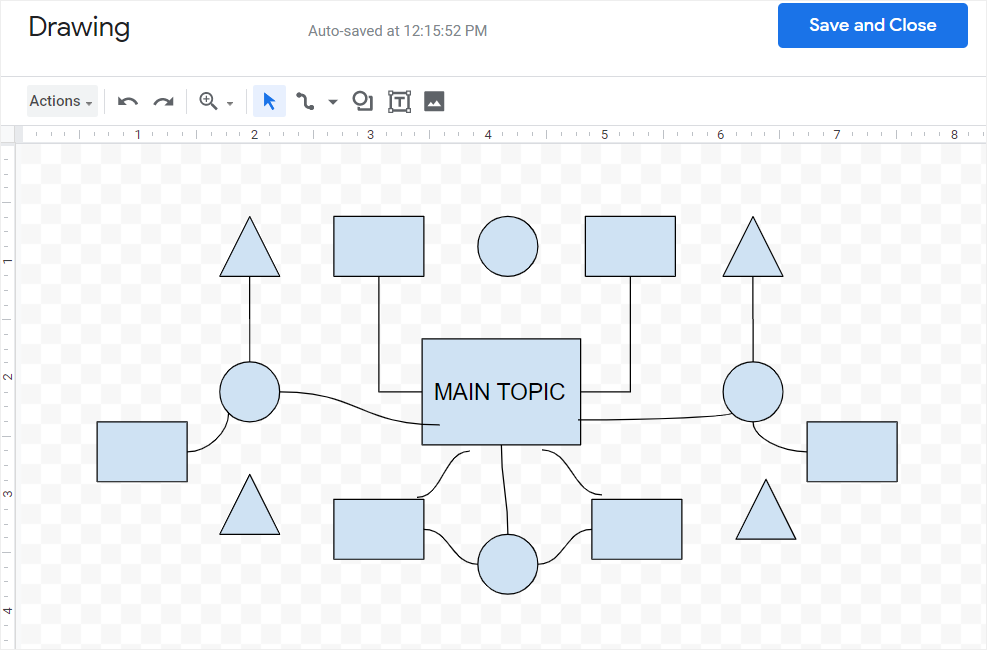The height and width of the screenshot is (650, 987).
Task: Click the Save and Close button
Action: tap(872, 26)
